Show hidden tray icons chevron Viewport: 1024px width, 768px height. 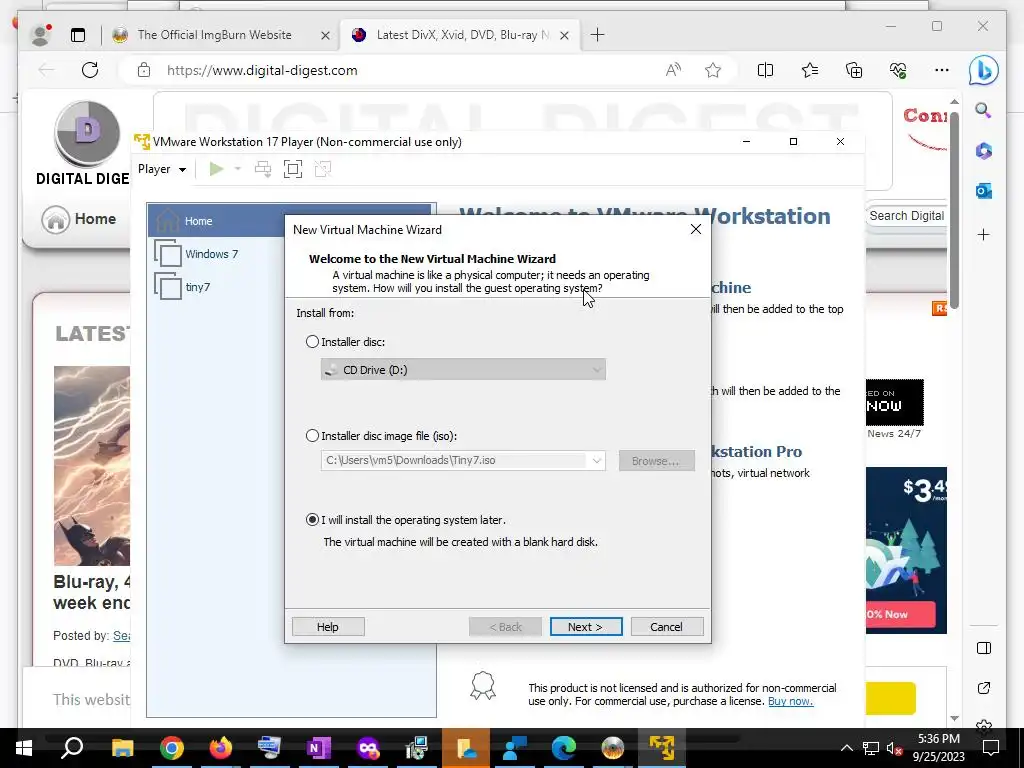point(846,748)
